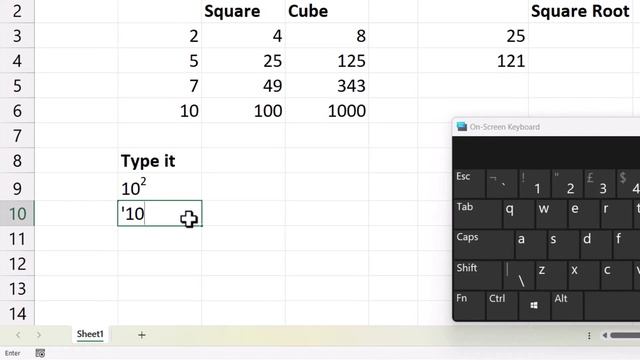
Task: Tap the backtick key on keyboard
Action: [502, 183]
